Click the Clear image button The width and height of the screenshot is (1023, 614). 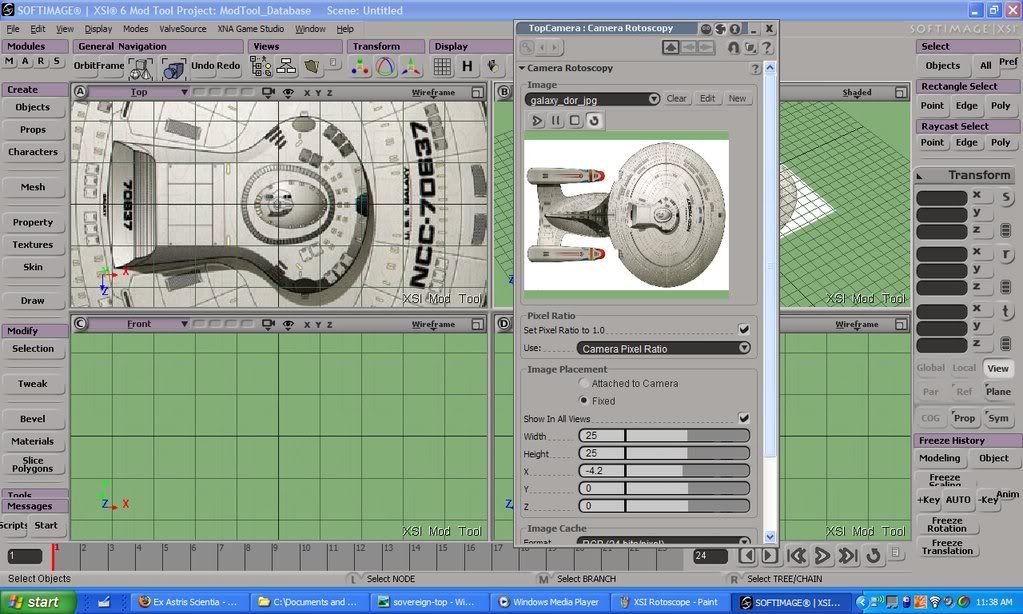pos(676,99)
